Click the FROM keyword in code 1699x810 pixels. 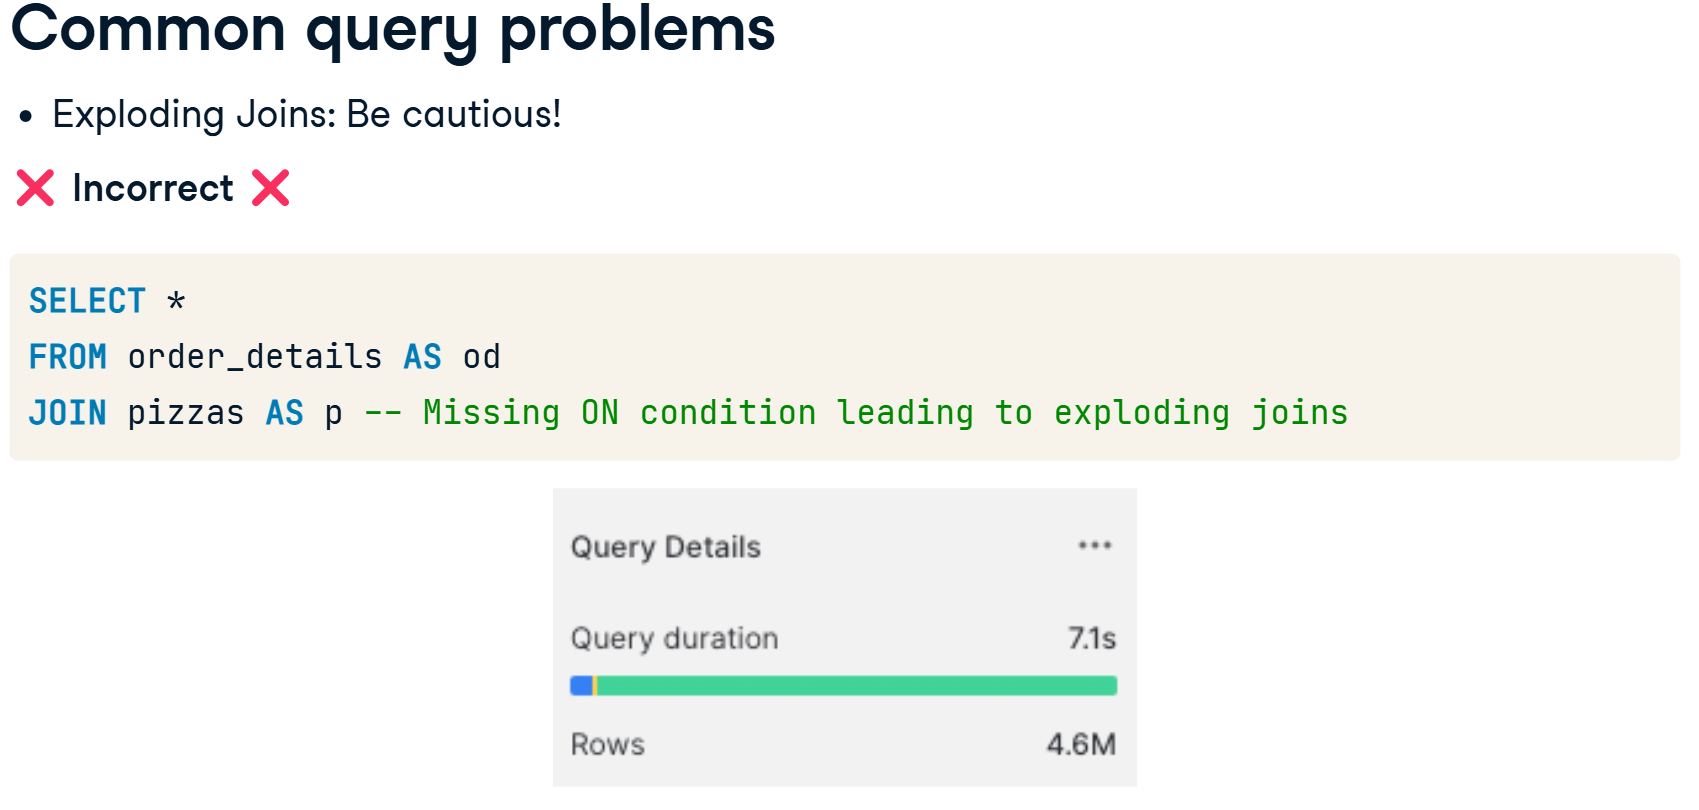(x=67, y=357)
